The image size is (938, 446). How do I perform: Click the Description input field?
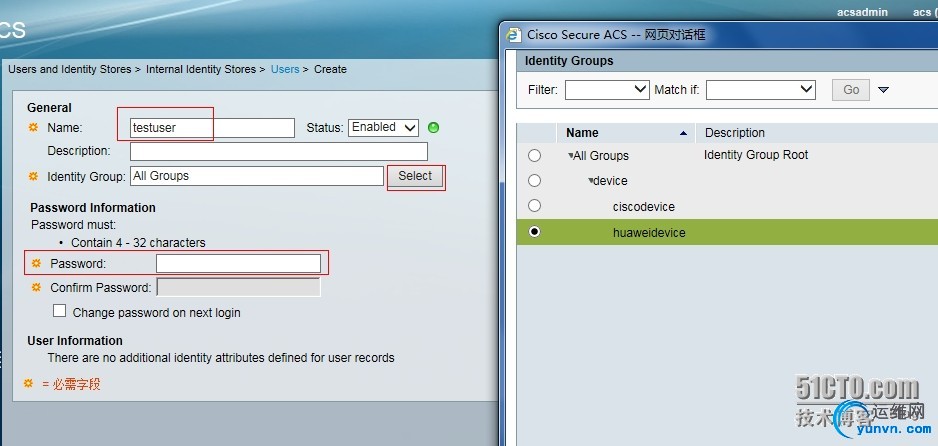pyautogui.click(x=279, y=151)
